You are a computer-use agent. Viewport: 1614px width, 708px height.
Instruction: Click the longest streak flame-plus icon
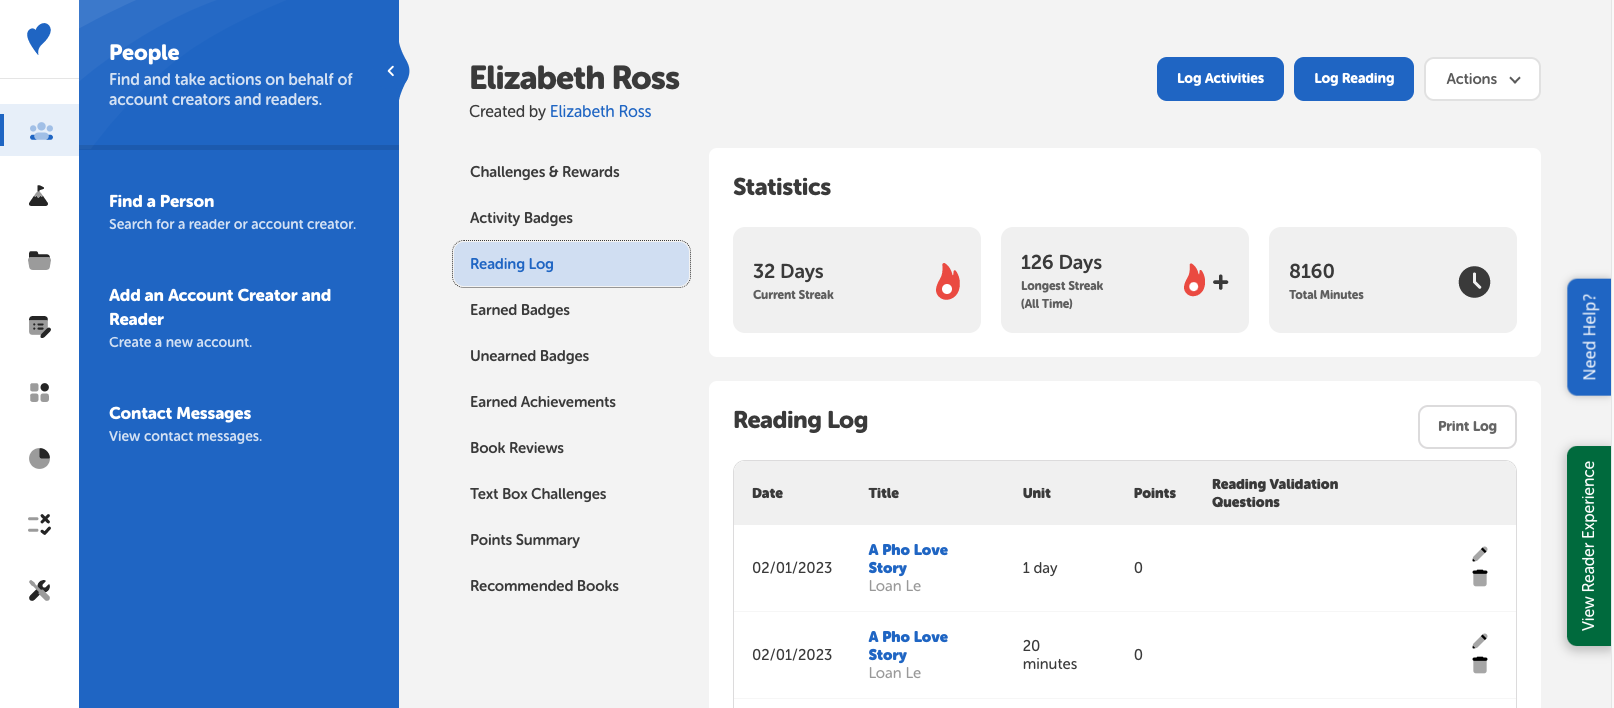[1205, 281]
